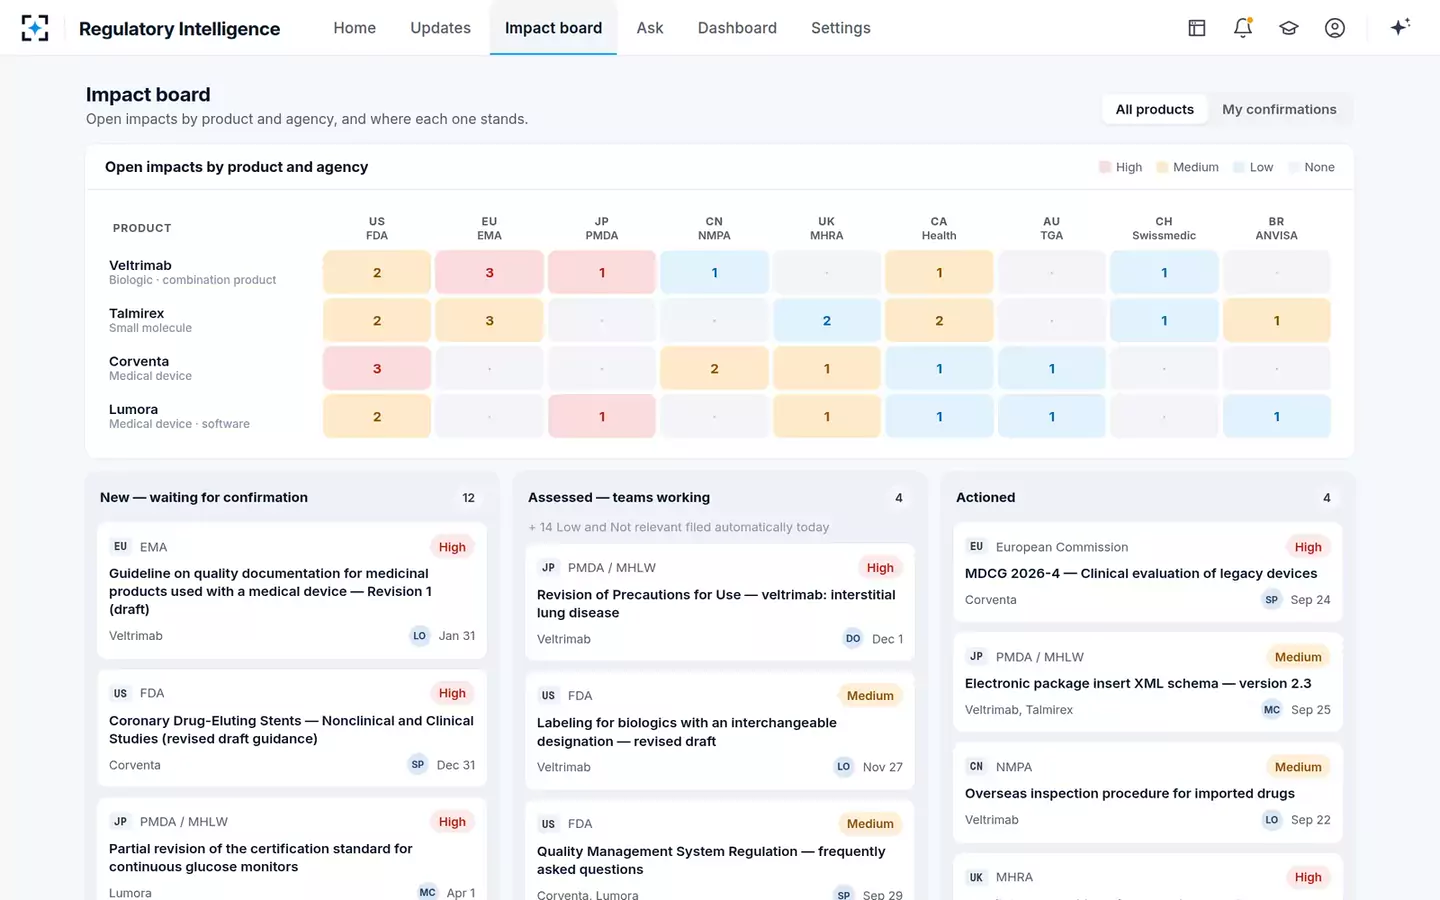Click High badge on EMA guideline card
The height and width of the screenshot is (900, 1440).
[452, 547]
